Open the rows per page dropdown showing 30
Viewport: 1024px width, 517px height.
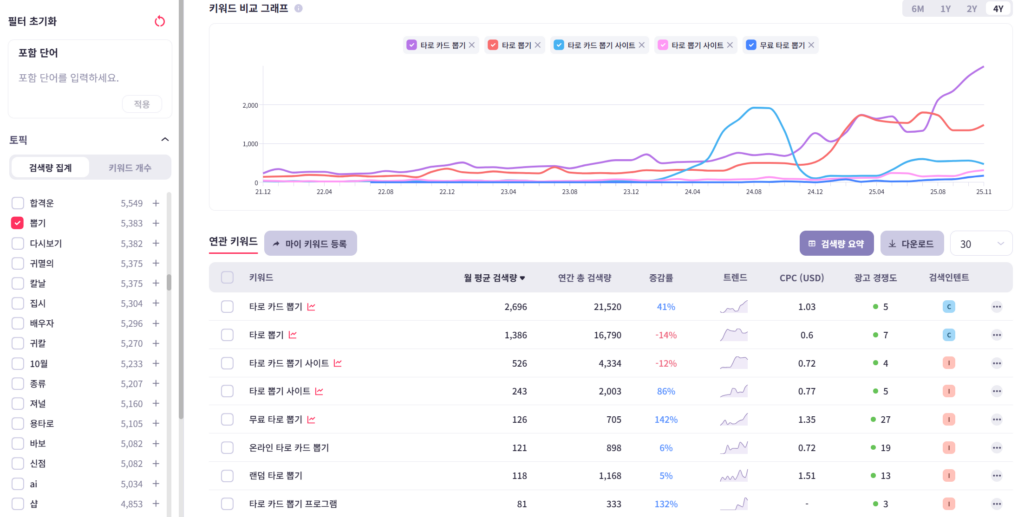[983, 243]
